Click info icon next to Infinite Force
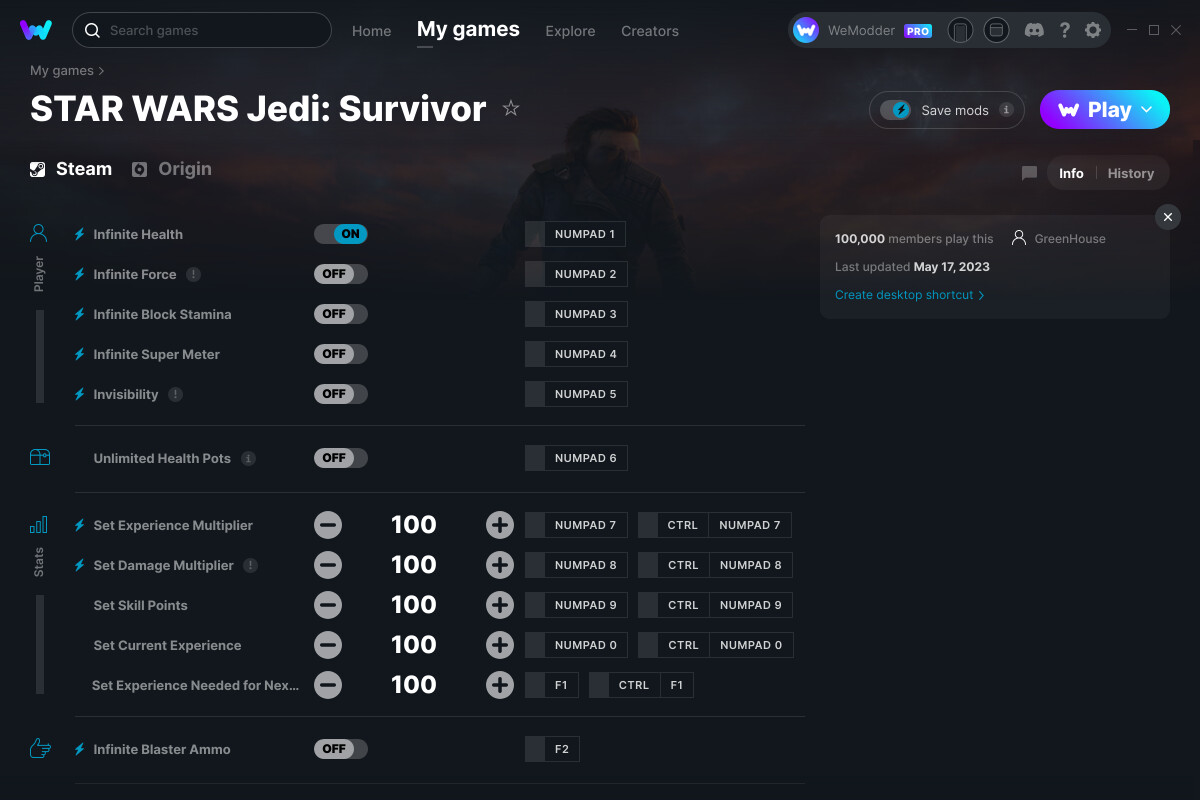This screenshot has height=800, width=1200. (193, 274)
